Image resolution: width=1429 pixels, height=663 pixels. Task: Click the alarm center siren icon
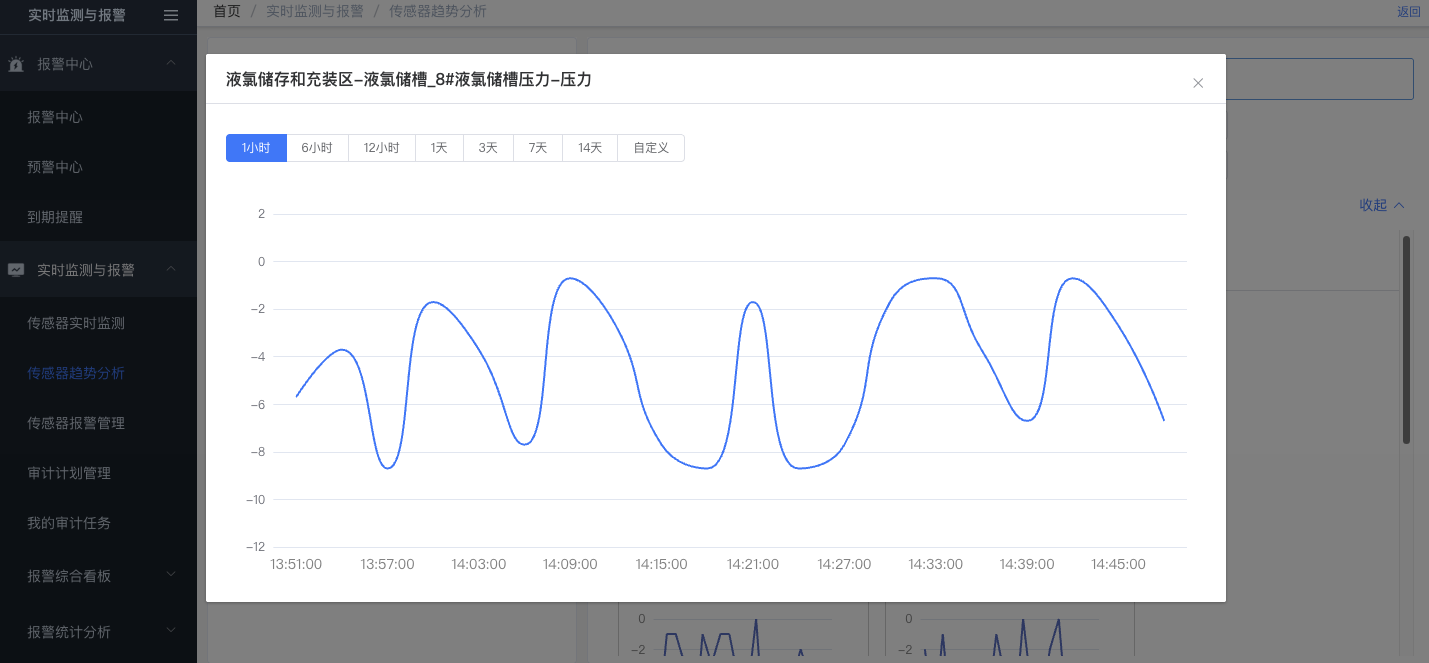pyautogui.click(x=16, y=65)
